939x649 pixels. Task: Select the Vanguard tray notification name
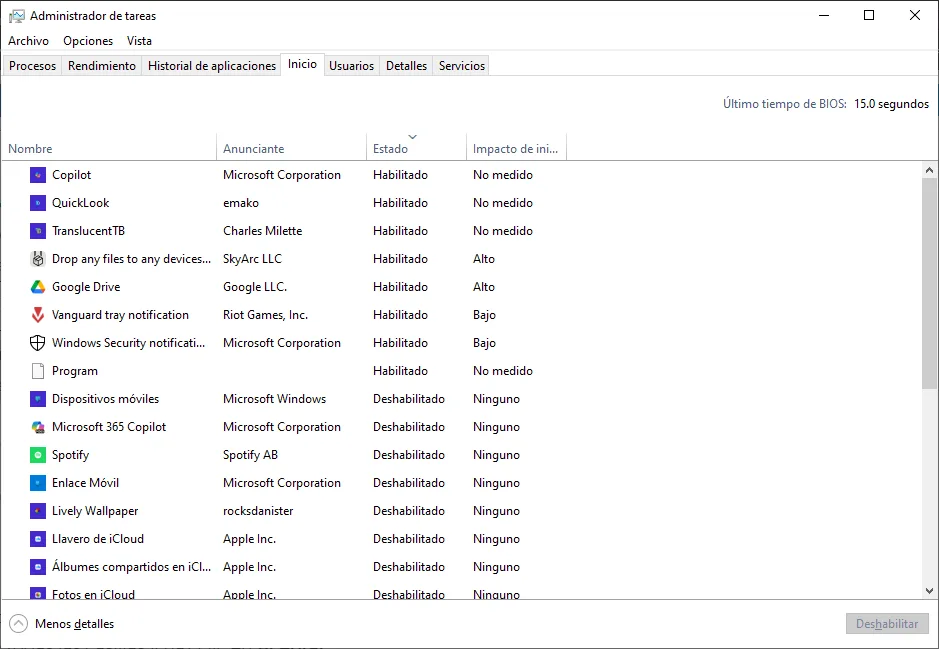pos(120,315)
